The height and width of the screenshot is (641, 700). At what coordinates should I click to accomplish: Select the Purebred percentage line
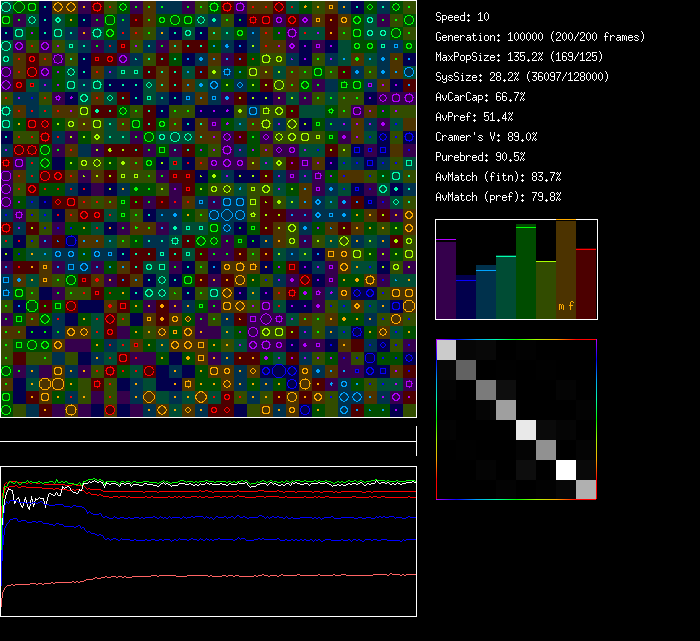(480, 157)
